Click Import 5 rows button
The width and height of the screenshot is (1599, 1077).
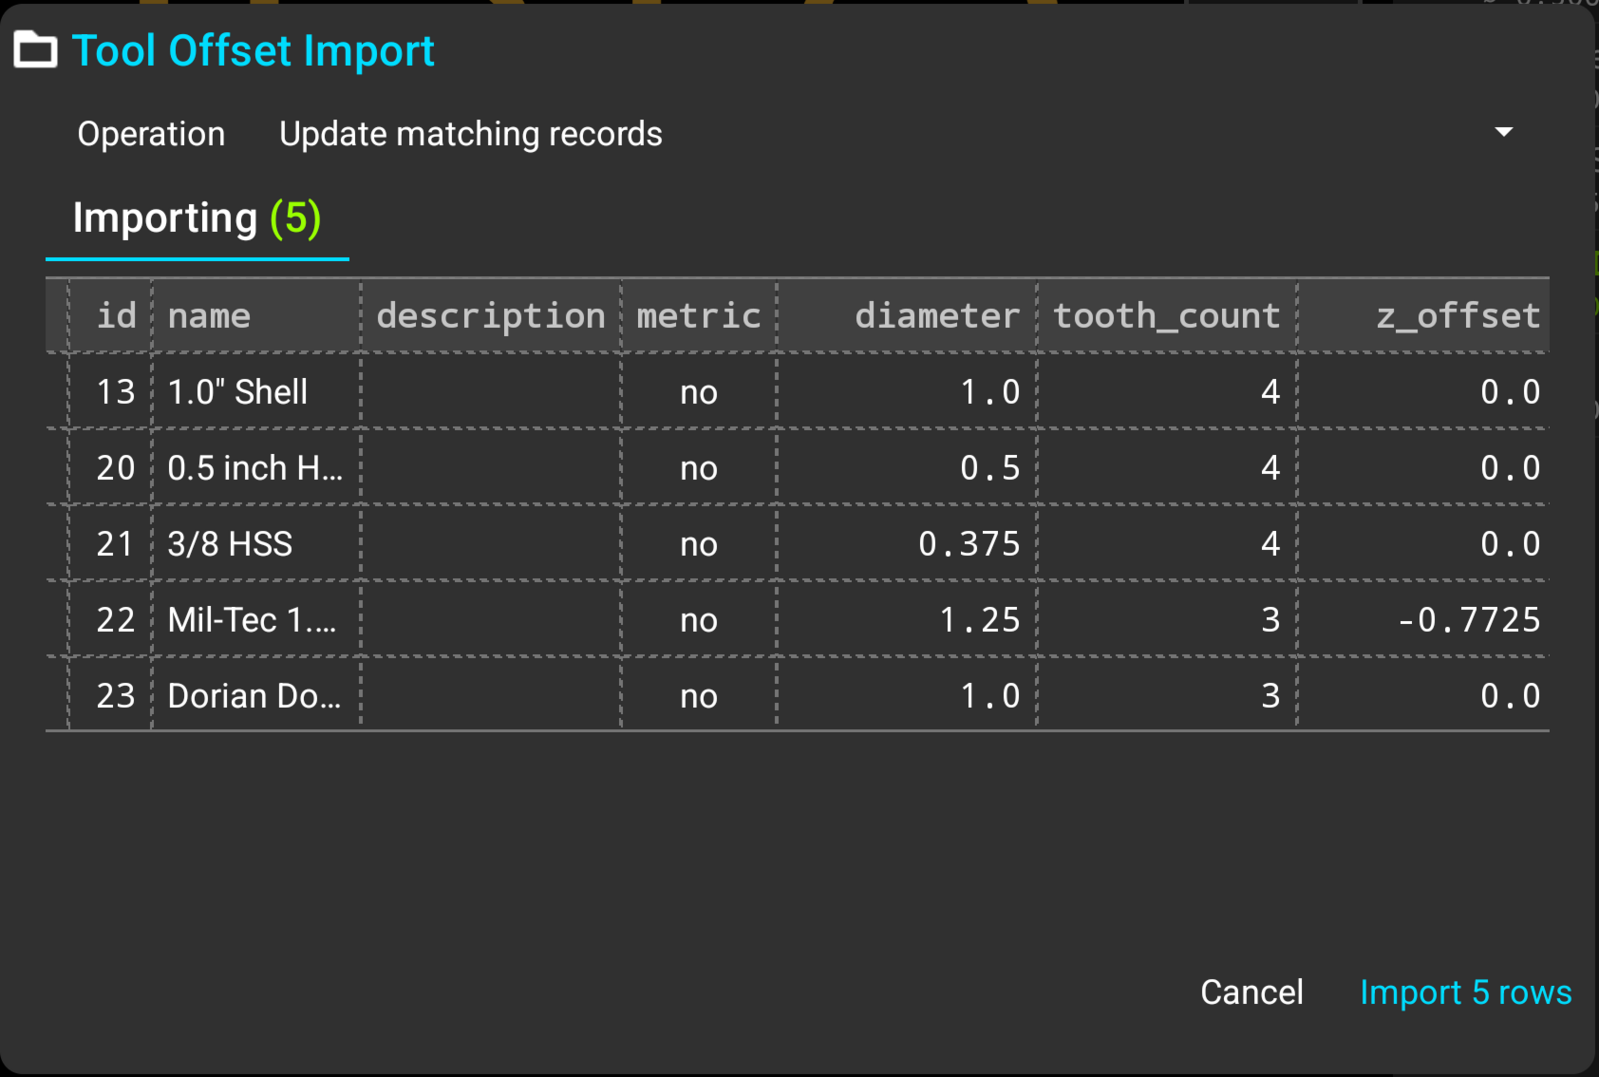(1465, 992)
